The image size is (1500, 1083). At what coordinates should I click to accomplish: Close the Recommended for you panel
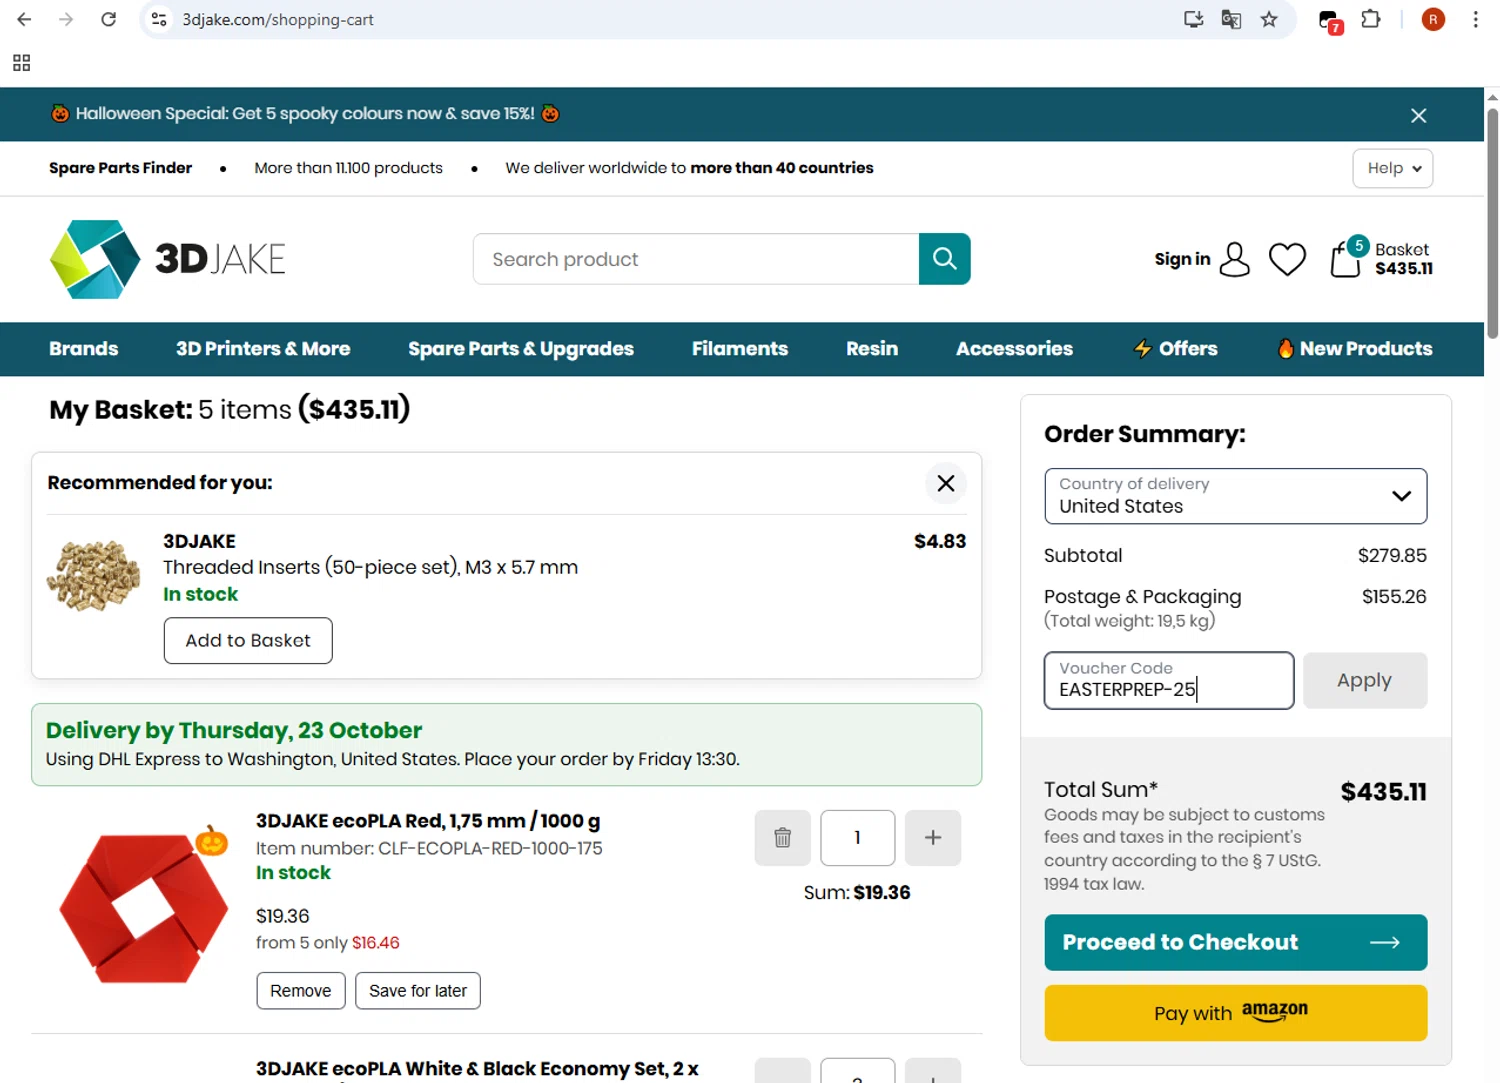[945, 483]
